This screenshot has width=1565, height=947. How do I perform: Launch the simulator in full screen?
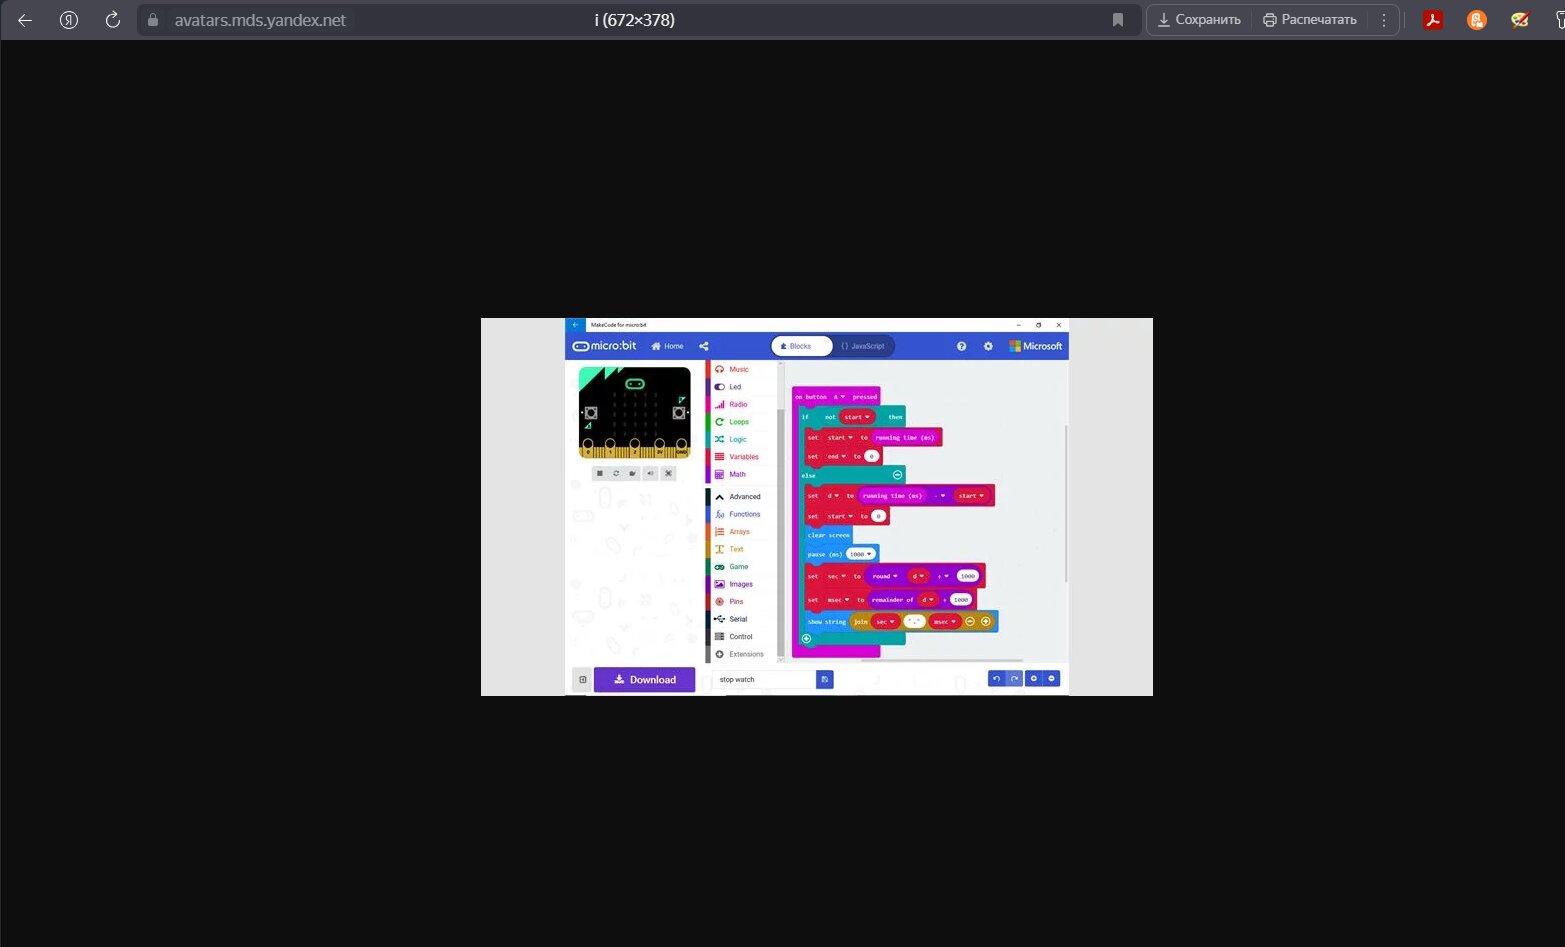pyautogui.click(x=669, y=473)
